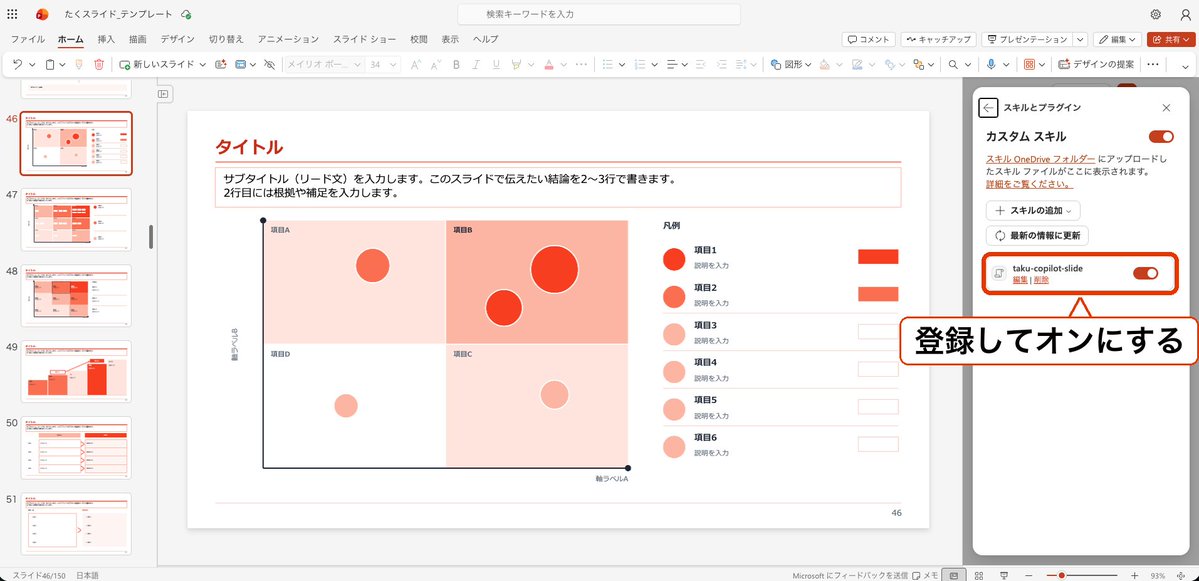Open the app launcher grid

click(x=12, y=15)
